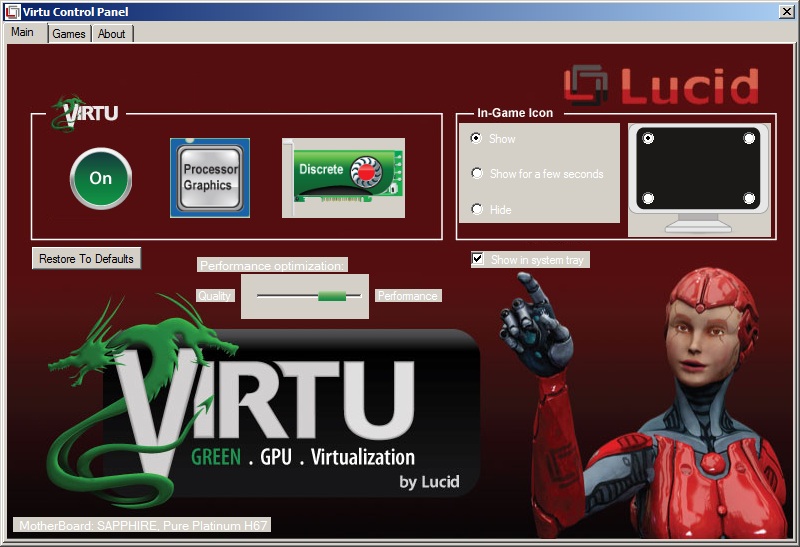The image size is (800, 547).
Task: Set icon position to top-right monitor corner
Action: [x=749, y=138]
